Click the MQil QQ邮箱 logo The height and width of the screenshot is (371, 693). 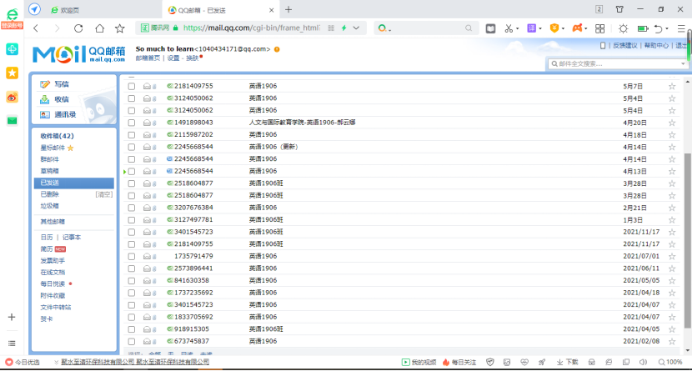79,54
